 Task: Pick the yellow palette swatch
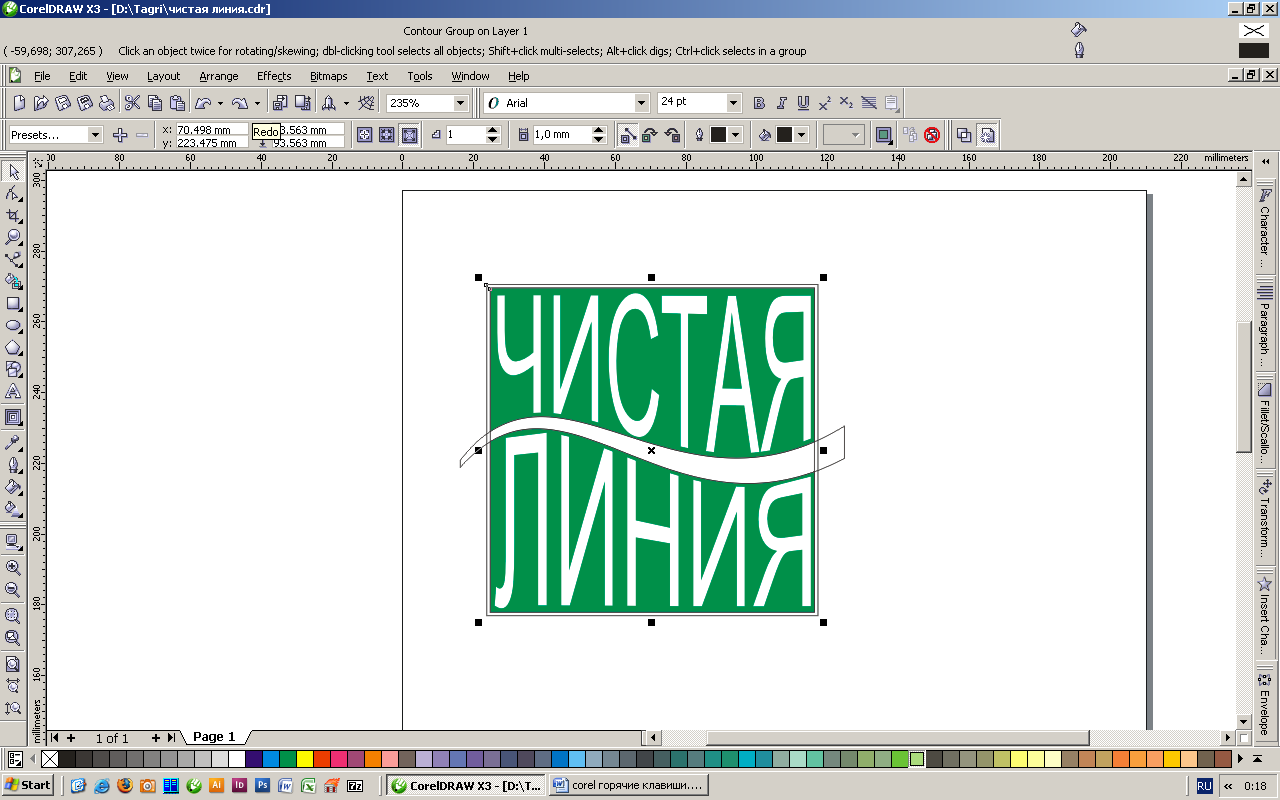coord(305,759)
